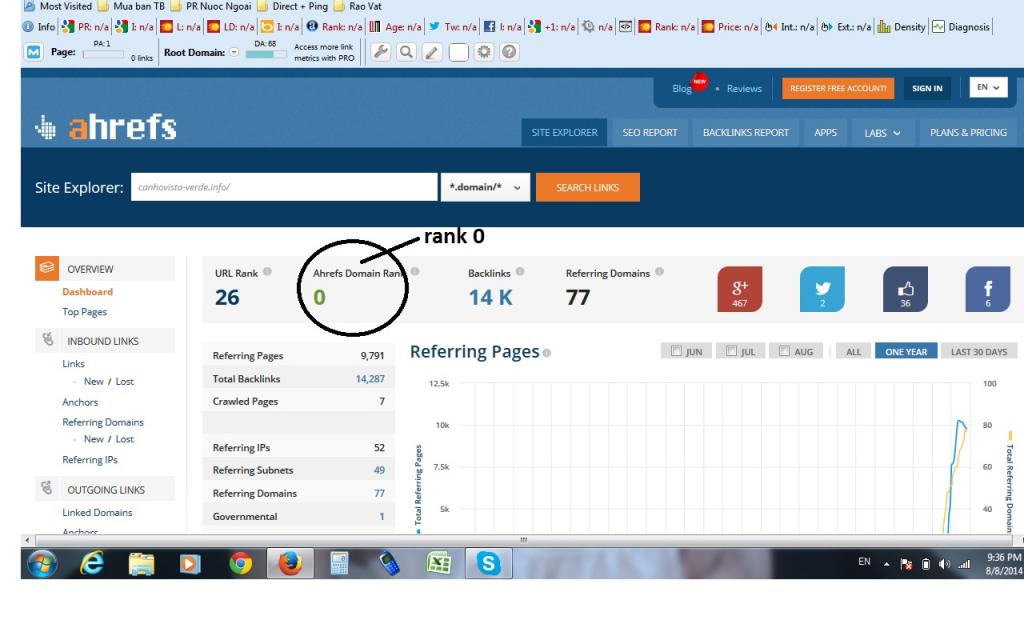Image resolution: width=1024 pixels, height=640 pixels.
Task: Open the Backlinks Report tab
Action: (x=746, y=133)
